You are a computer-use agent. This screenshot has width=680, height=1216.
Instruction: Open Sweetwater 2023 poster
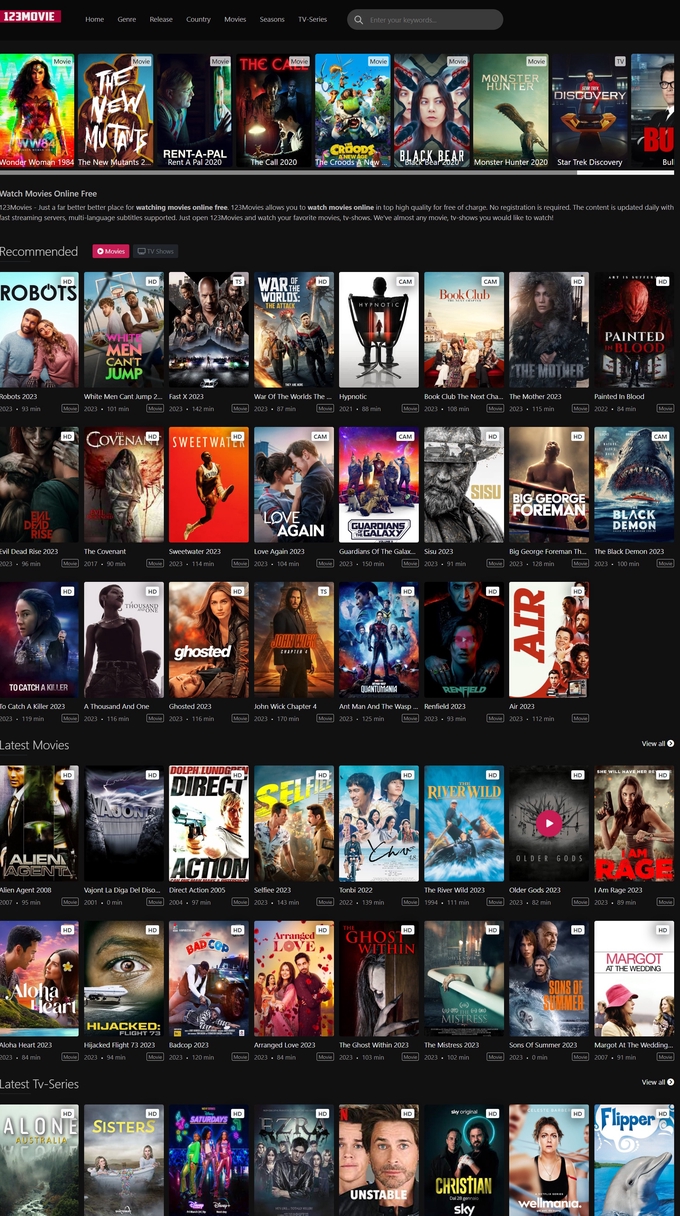(x=209, y=485)
